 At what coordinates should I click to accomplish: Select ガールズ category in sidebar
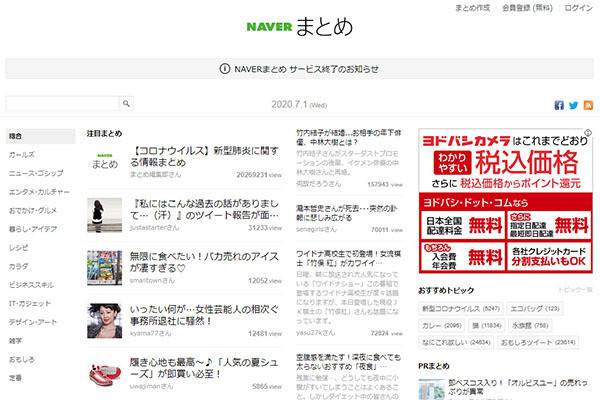22,155
